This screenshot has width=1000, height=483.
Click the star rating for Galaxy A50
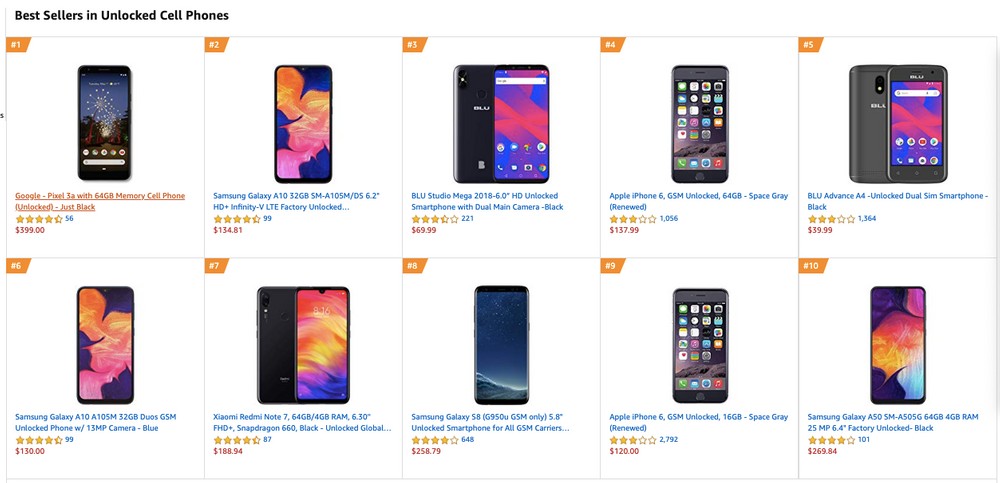pyautogui.click(x=831, y=440)
